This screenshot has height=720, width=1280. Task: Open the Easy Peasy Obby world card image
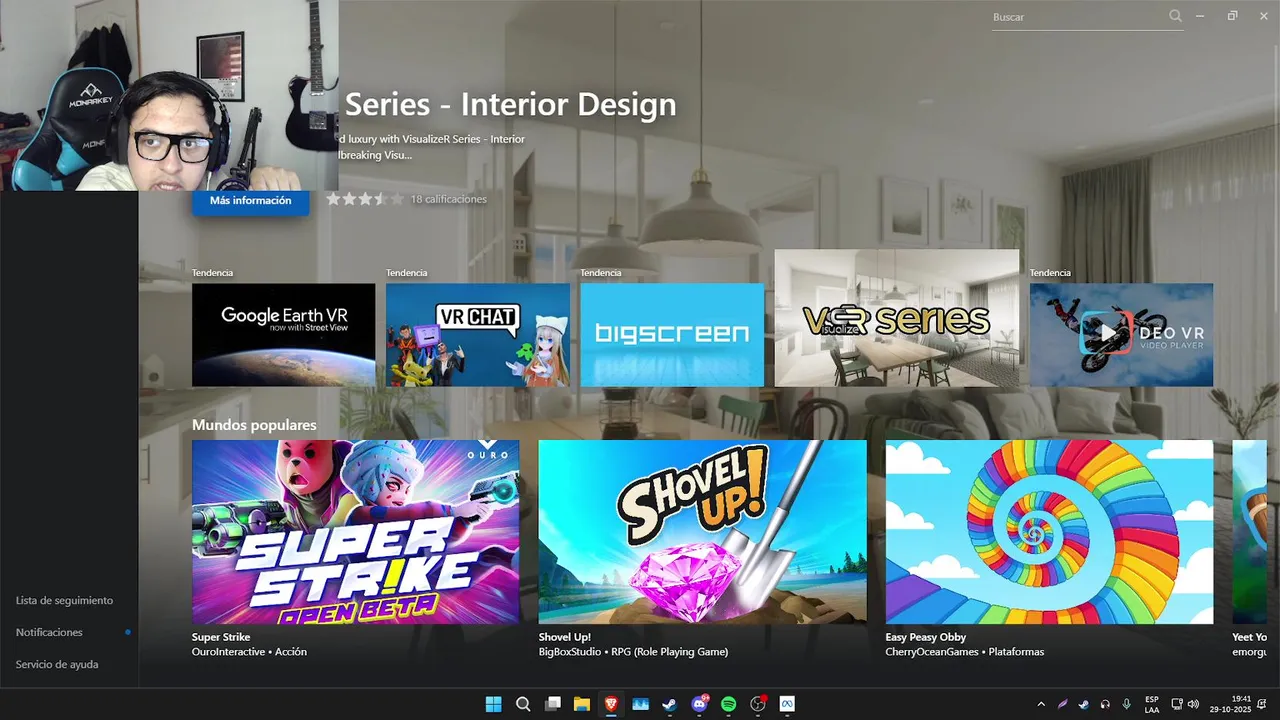[x=1049, y=532]
